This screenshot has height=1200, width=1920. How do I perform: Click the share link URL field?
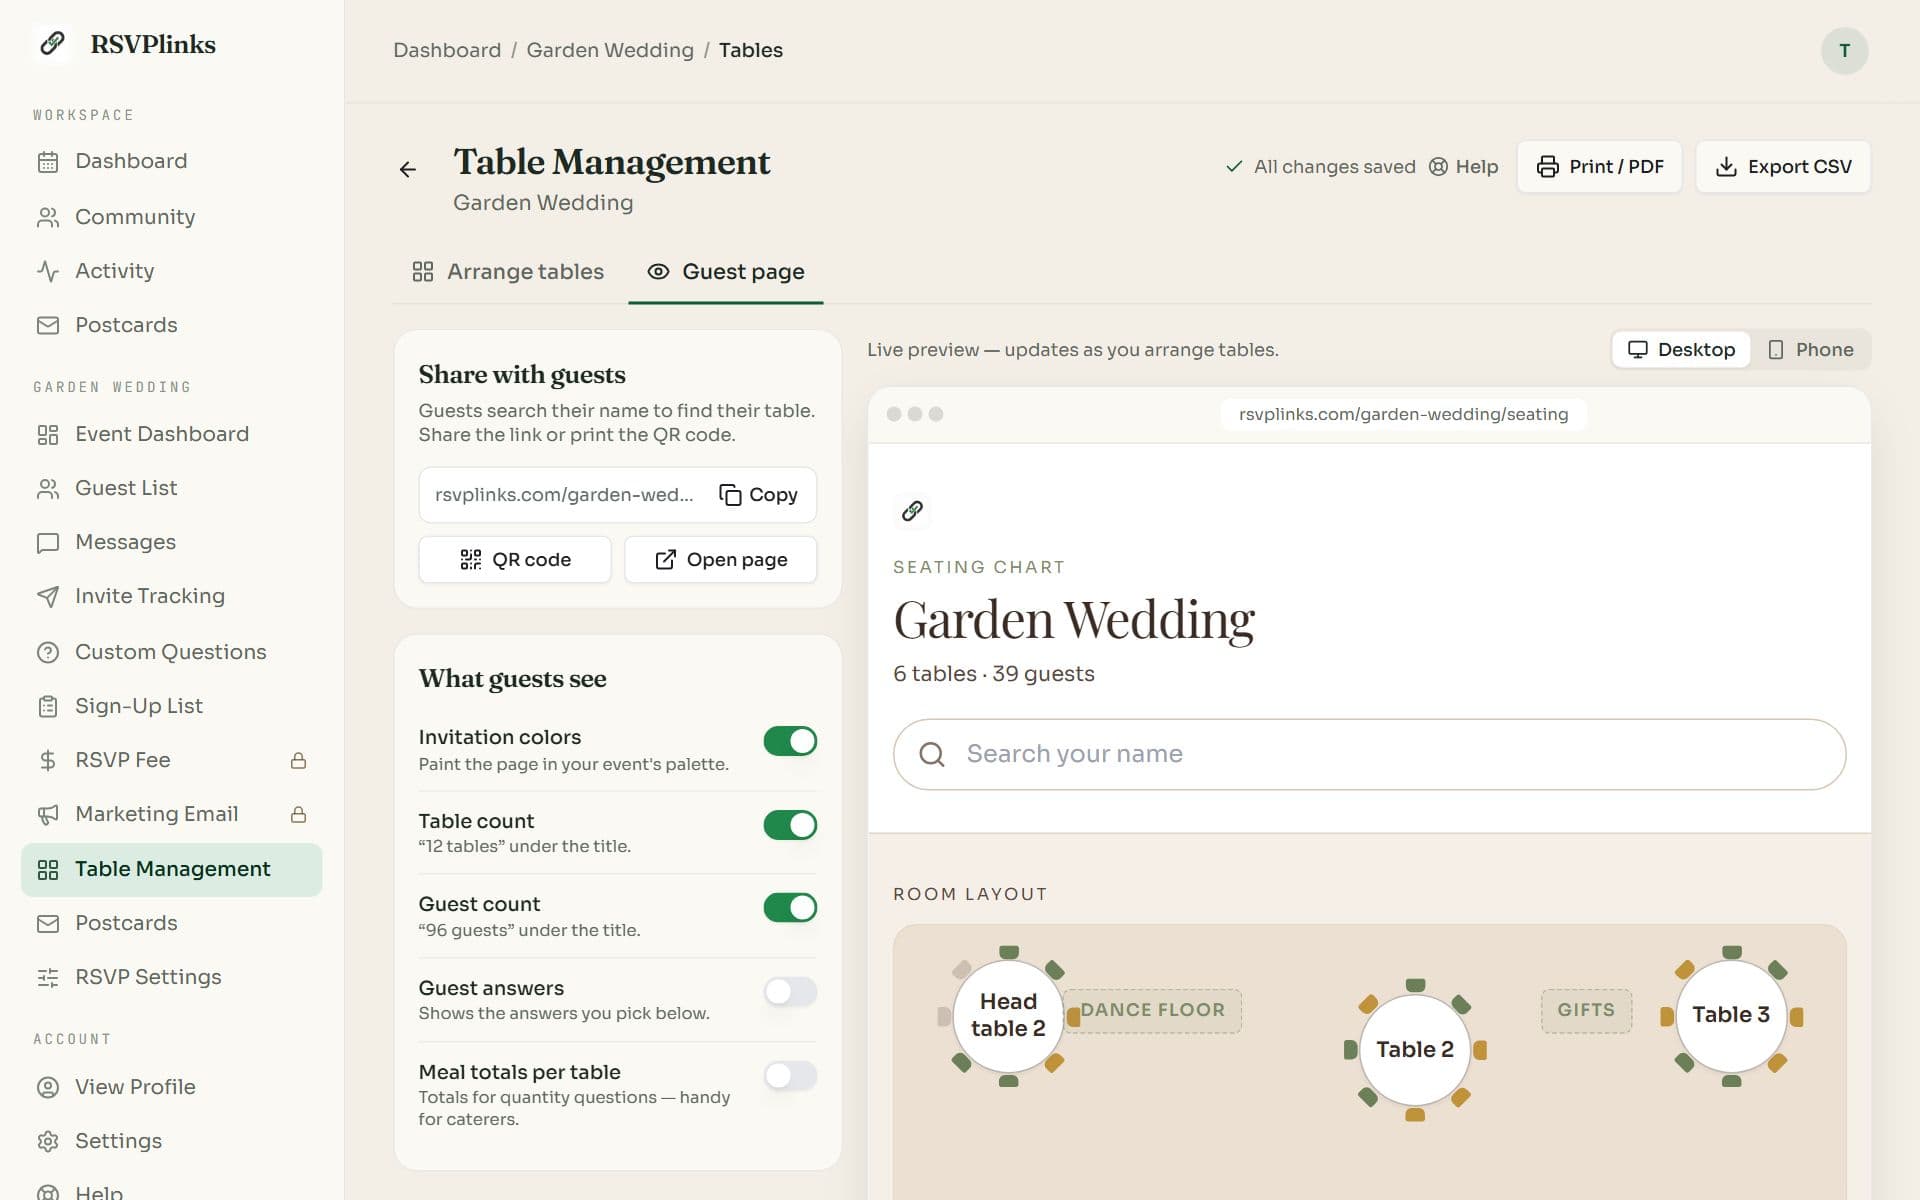tap(564, 495)
